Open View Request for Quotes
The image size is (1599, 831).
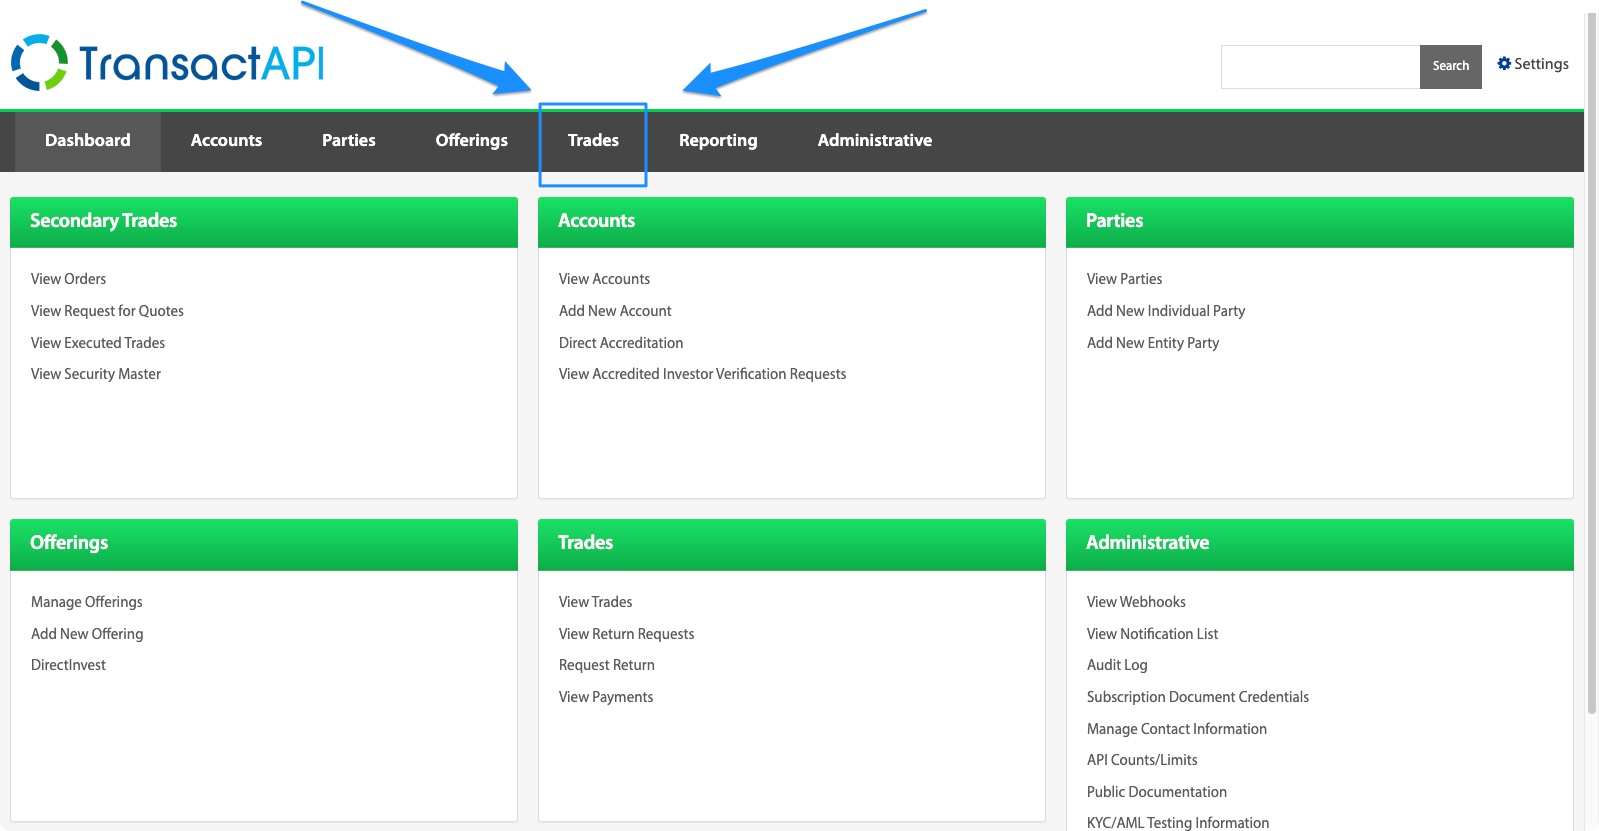107,311
